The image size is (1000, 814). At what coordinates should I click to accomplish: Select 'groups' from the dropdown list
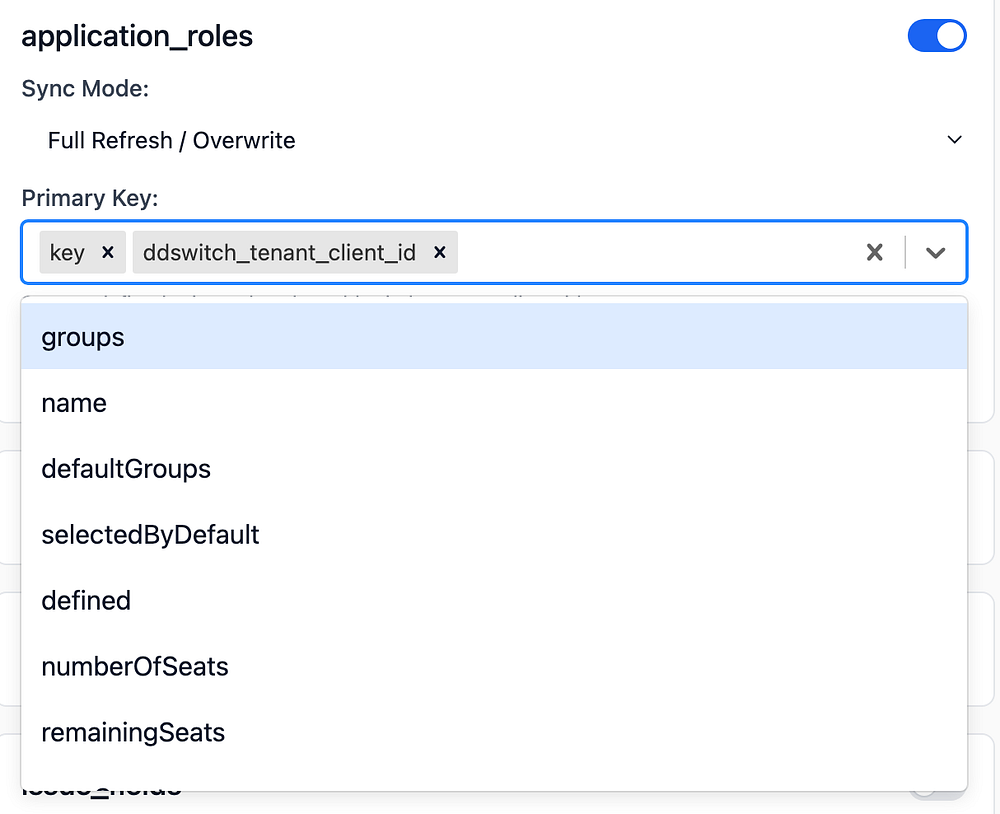(83, 337)
